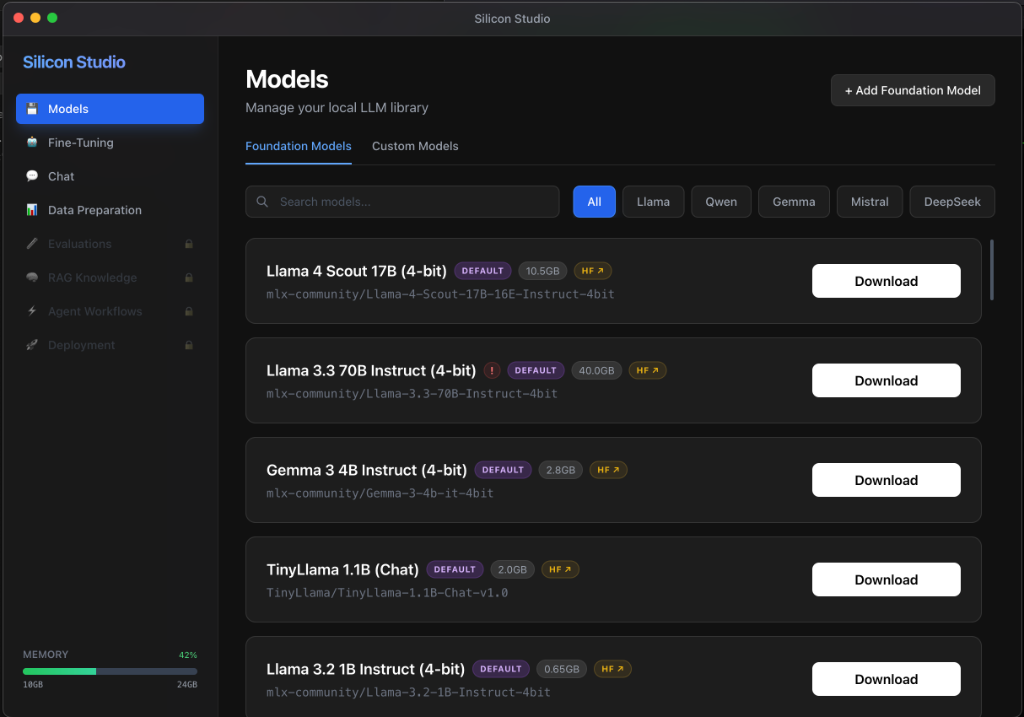
Task: Open Data Preparation in sidebar
Action: 110,210
